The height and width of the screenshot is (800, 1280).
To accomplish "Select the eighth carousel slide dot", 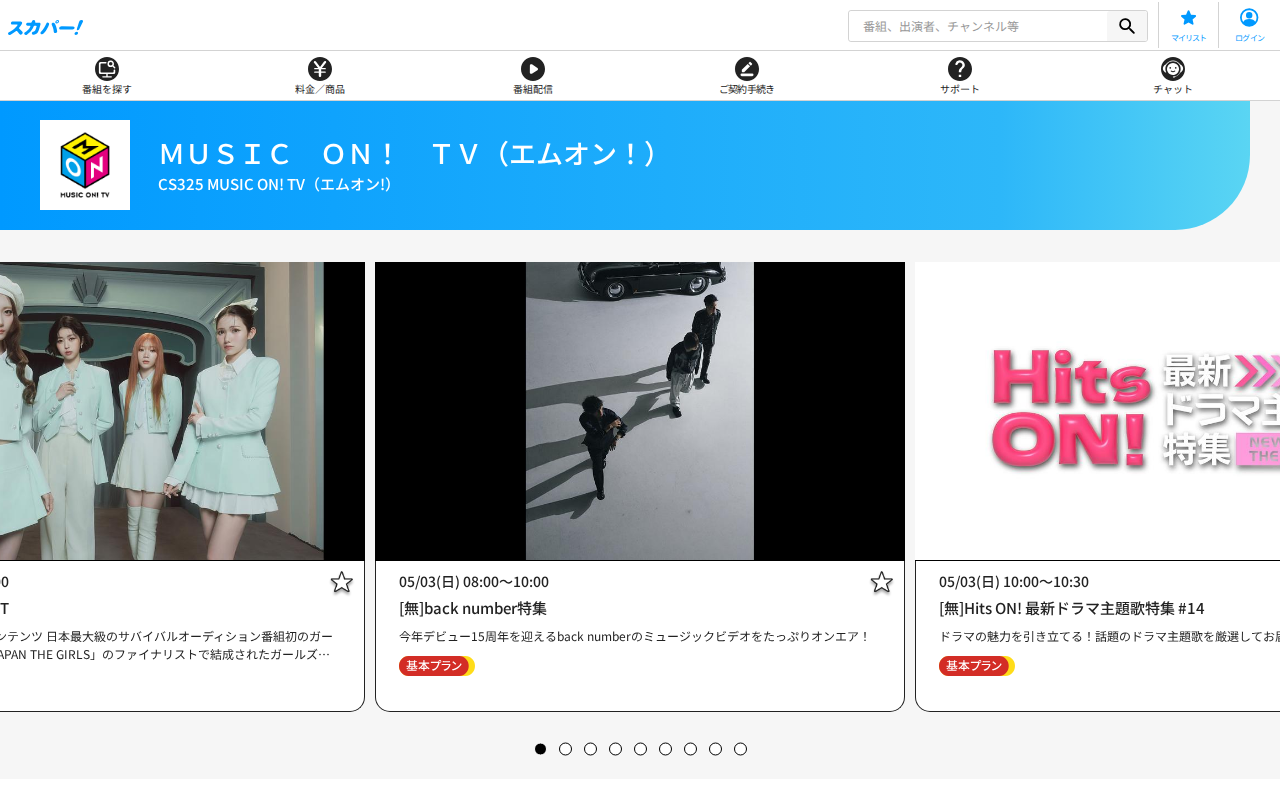I will click(716, 749).
